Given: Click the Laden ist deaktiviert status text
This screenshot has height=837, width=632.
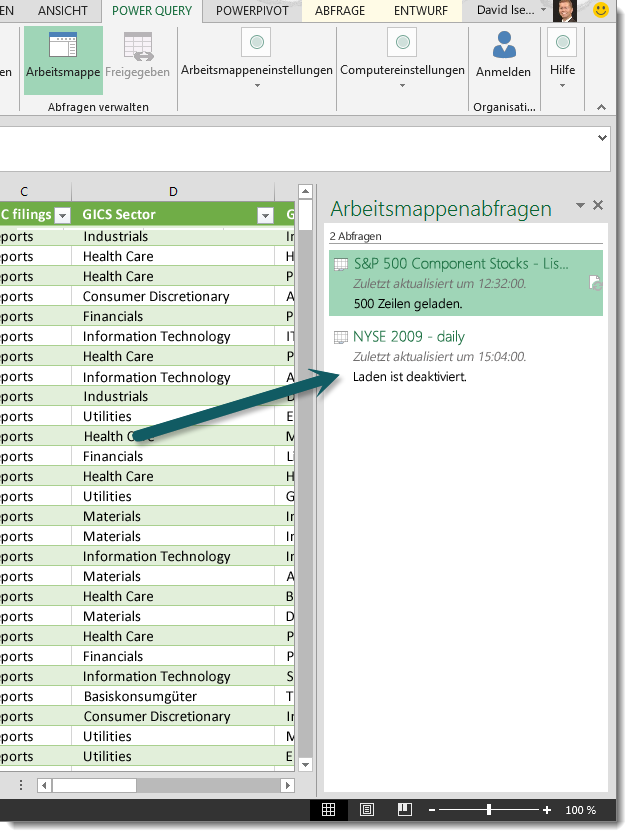Looking at the screenshot, I should point(409,377).
